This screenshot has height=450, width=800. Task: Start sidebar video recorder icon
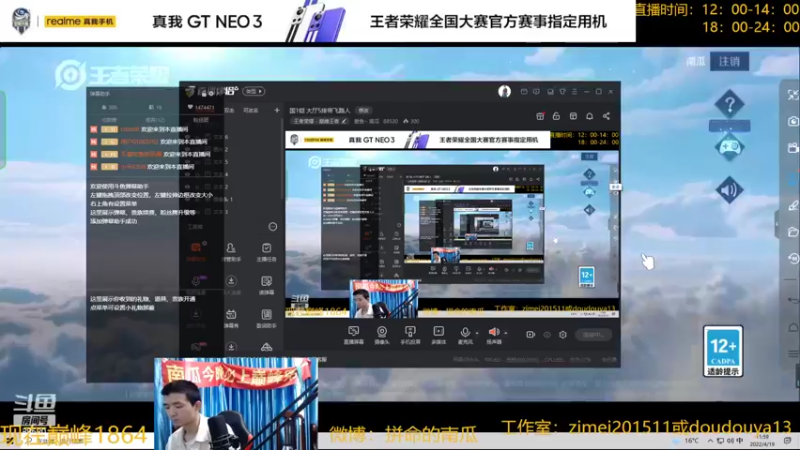[793, 148]
